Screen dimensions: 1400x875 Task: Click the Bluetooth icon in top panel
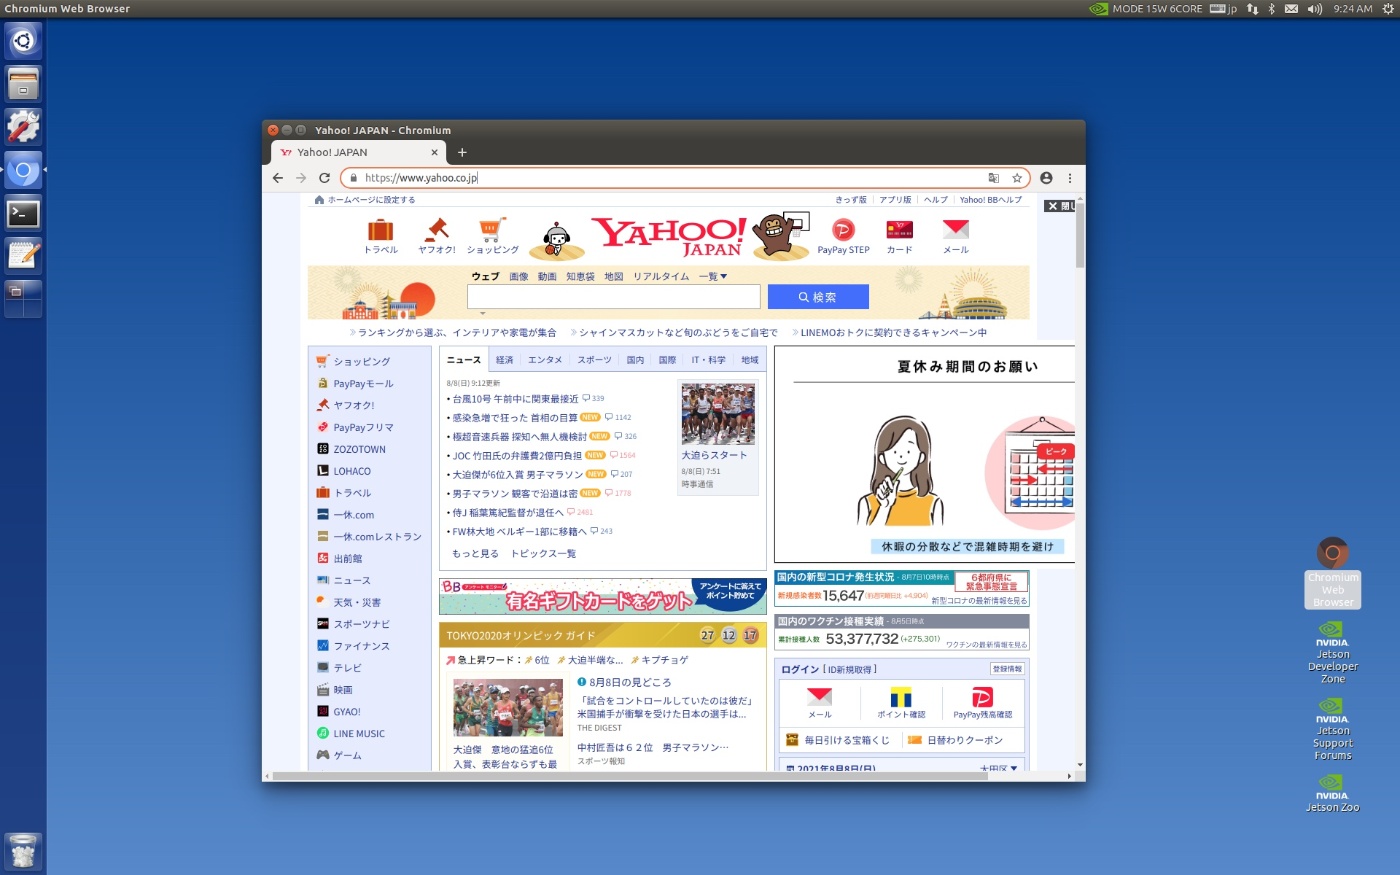[1272, 9]
